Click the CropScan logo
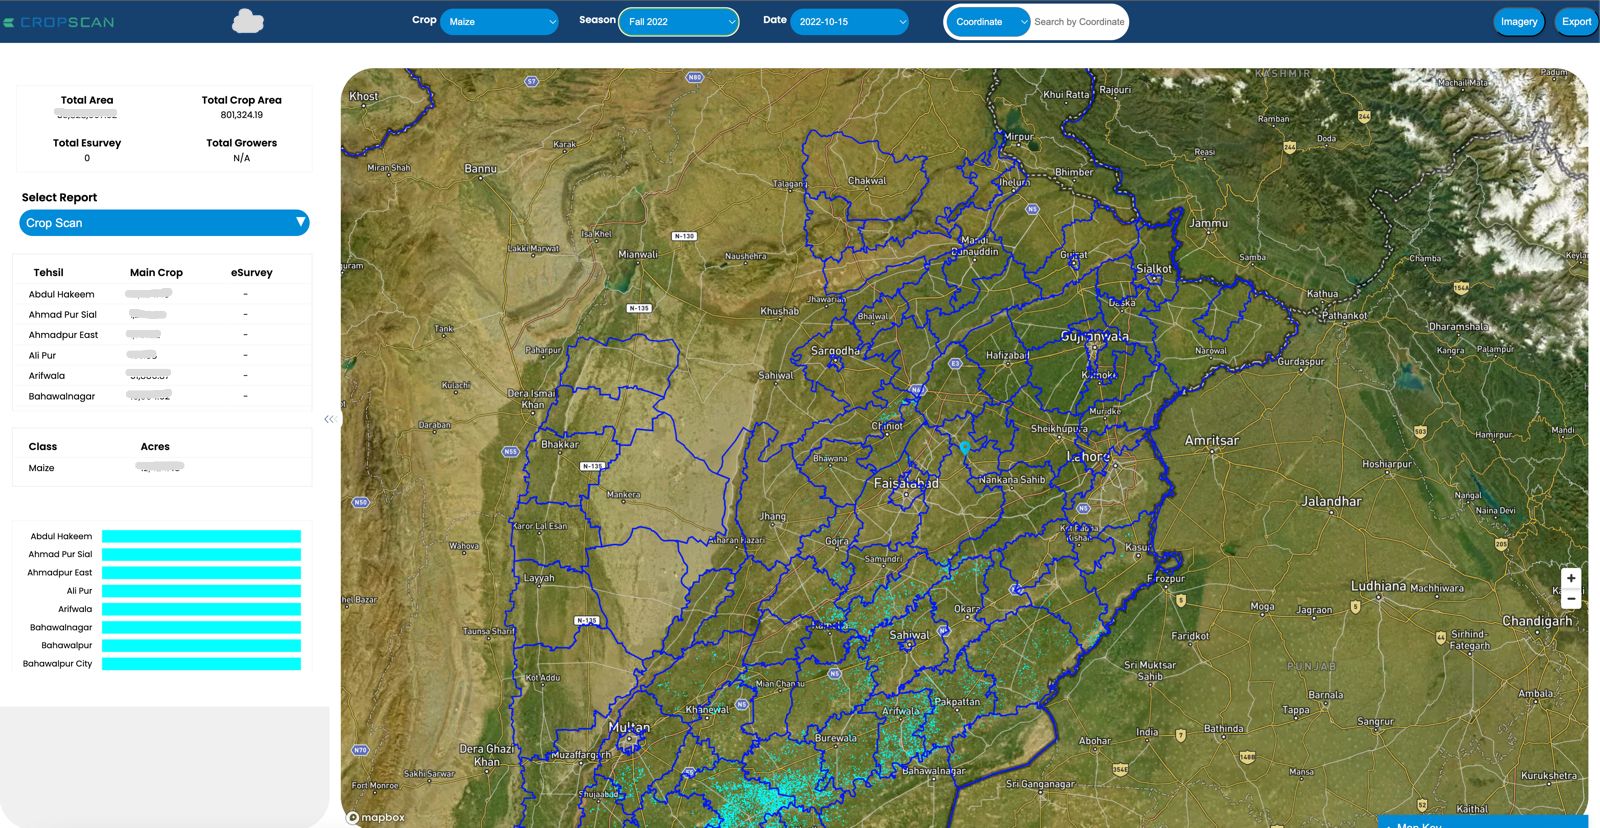 point(59,22)
